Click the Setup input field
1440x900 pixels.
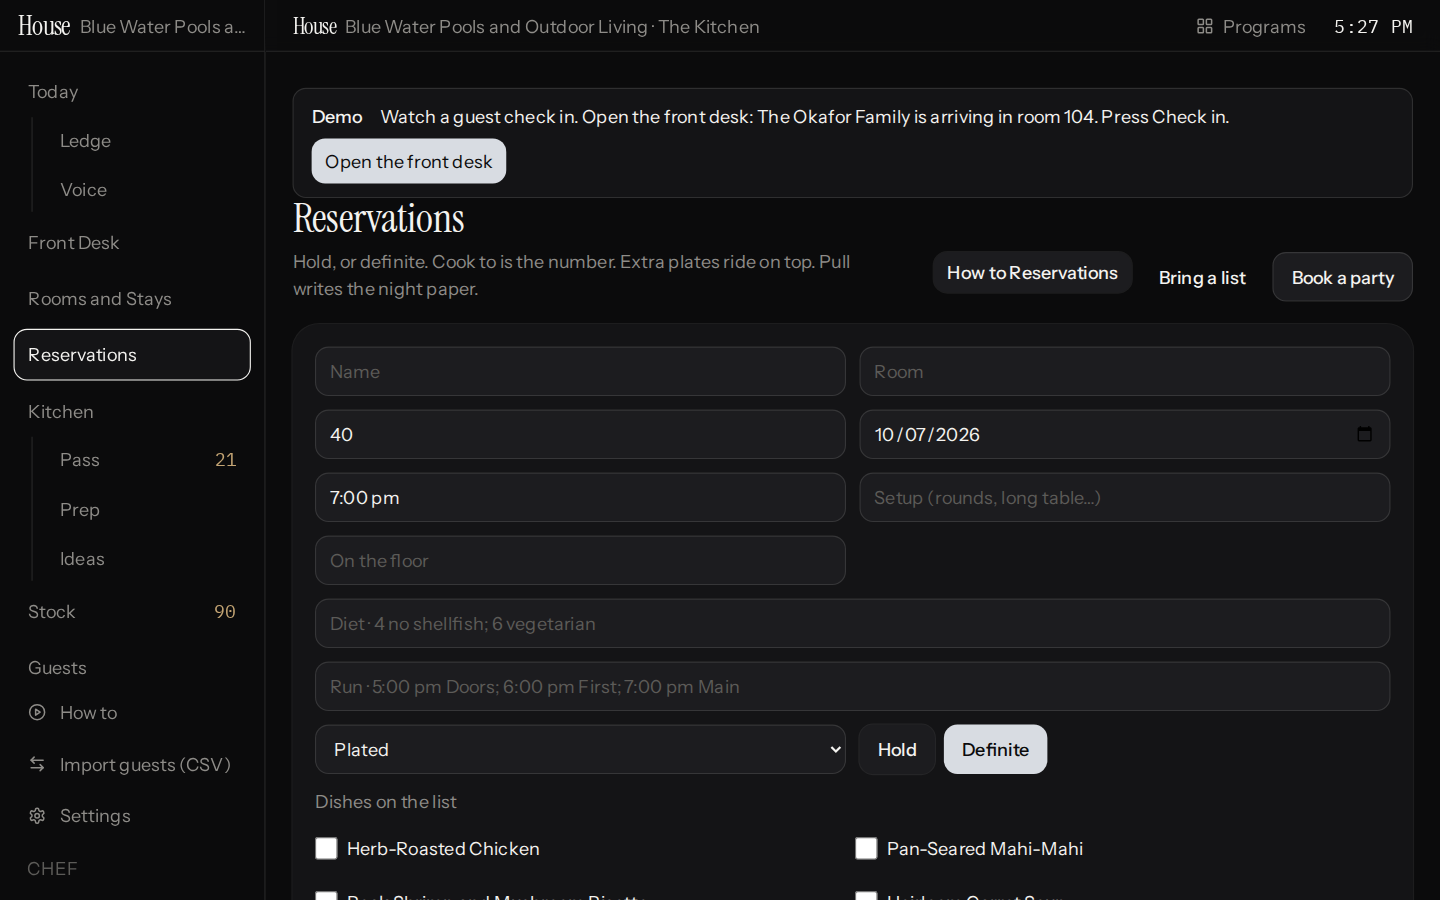(x=1124, y=497)
